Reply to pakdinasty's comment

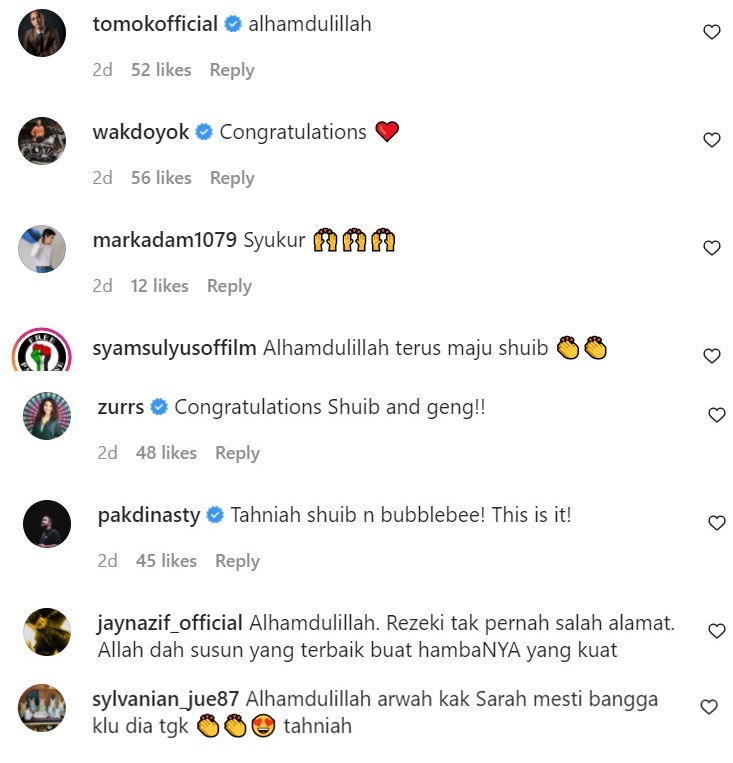238,562
